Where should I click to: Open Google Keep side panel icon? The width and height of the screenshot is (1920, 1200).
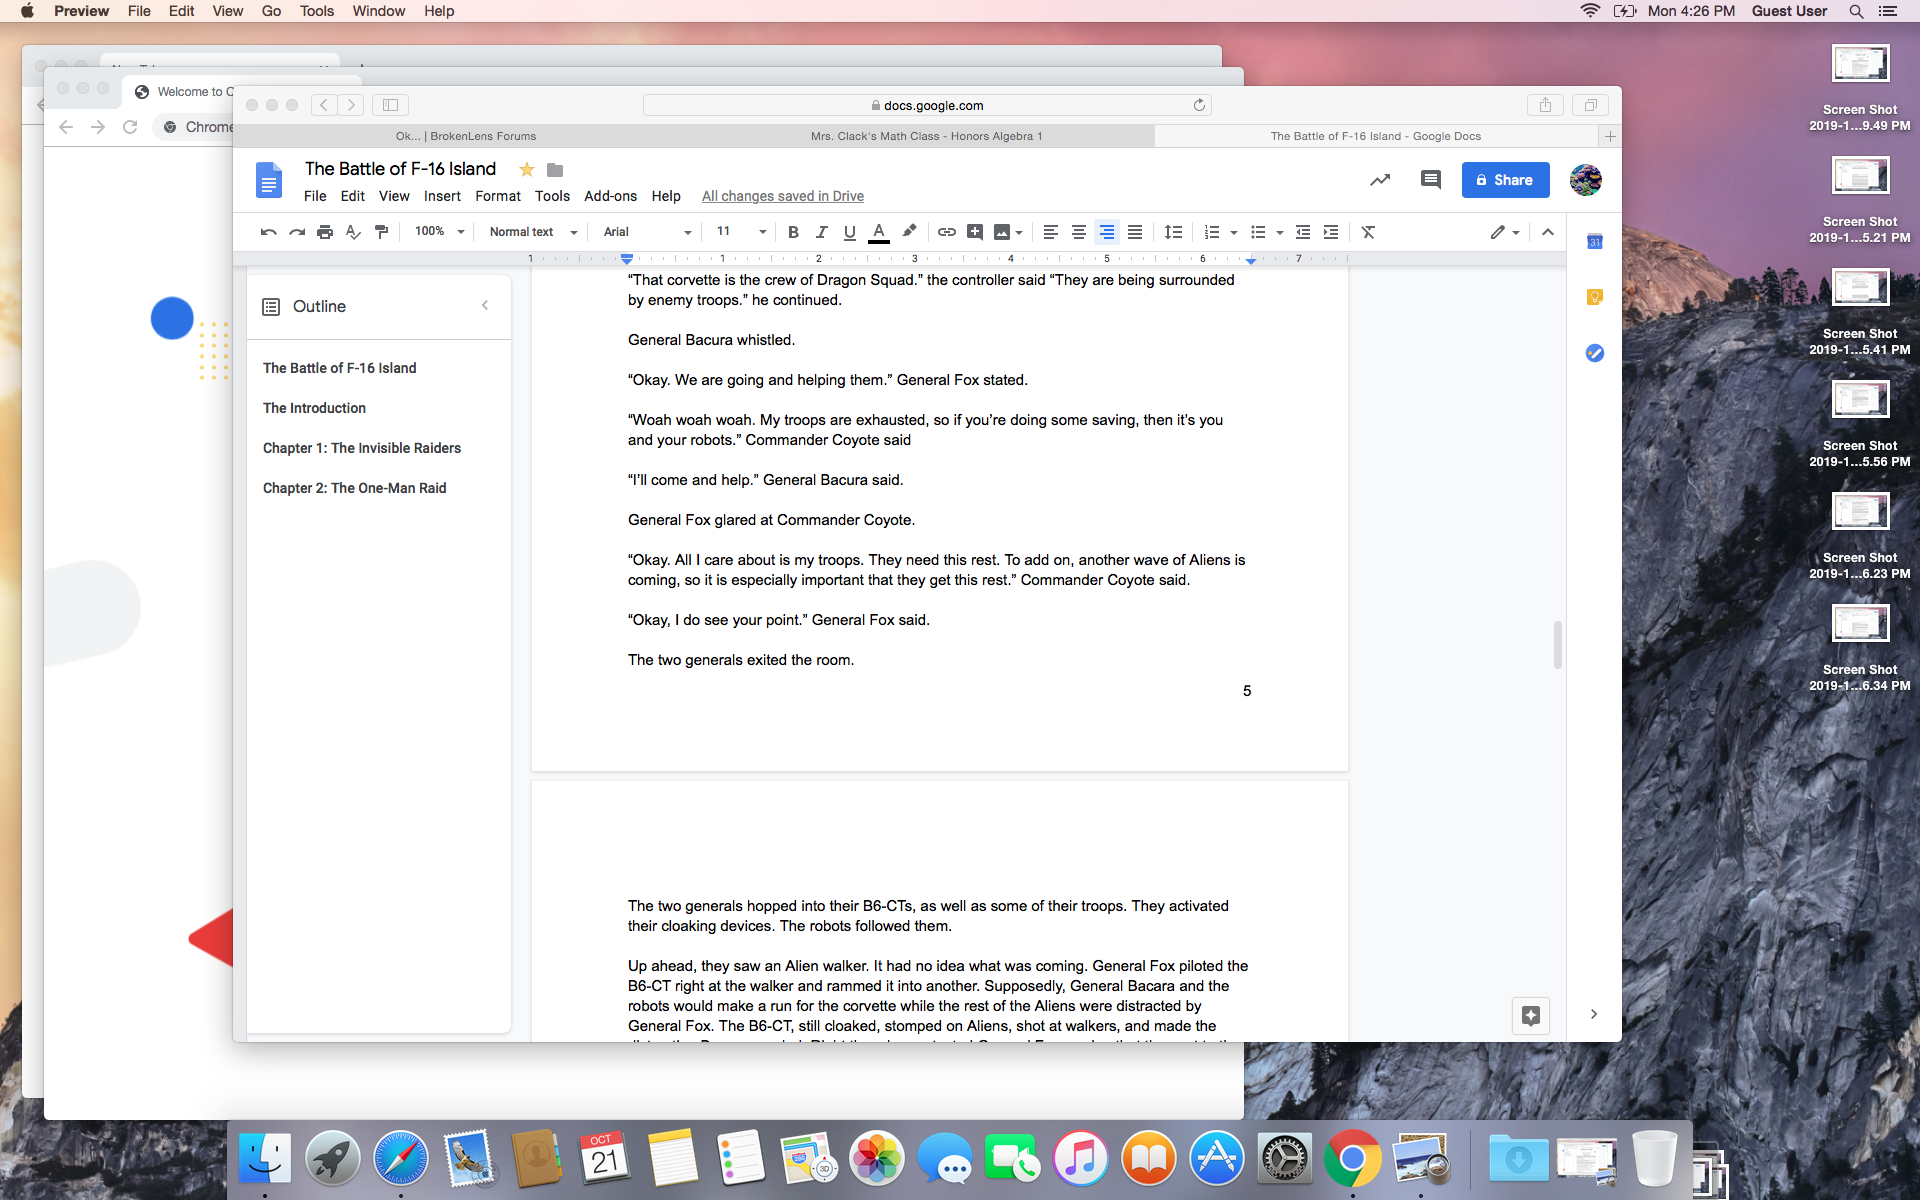(x=1594, y=297)
